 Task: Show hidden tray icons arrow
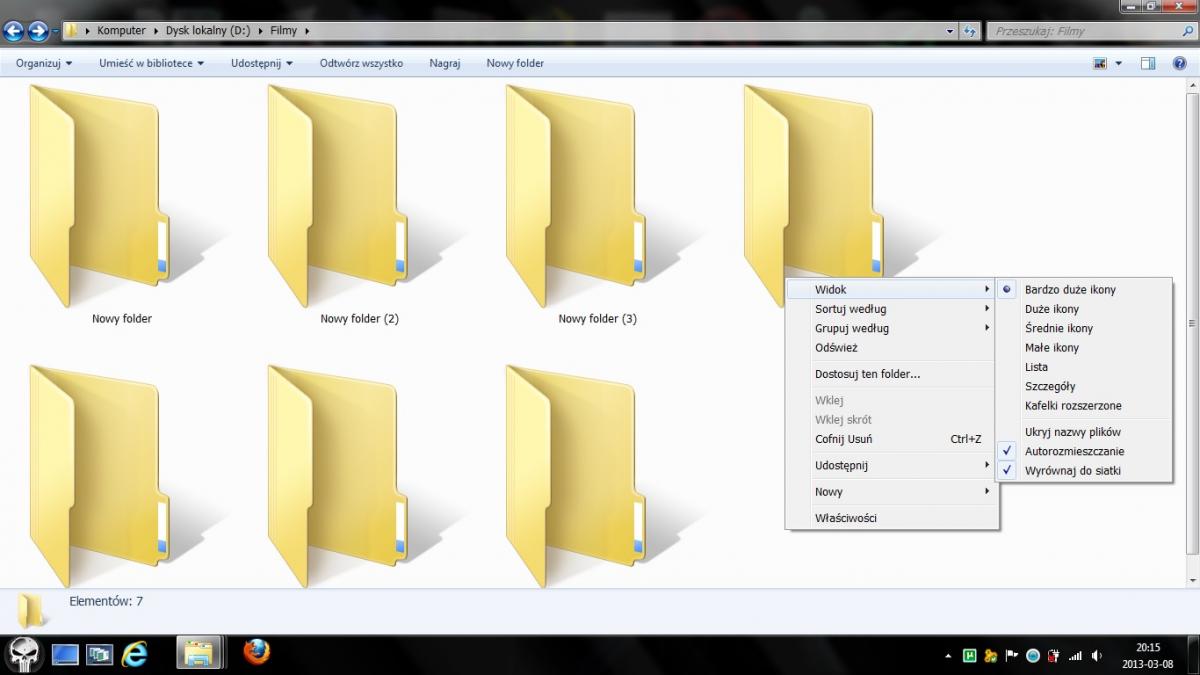coord(948,656)
